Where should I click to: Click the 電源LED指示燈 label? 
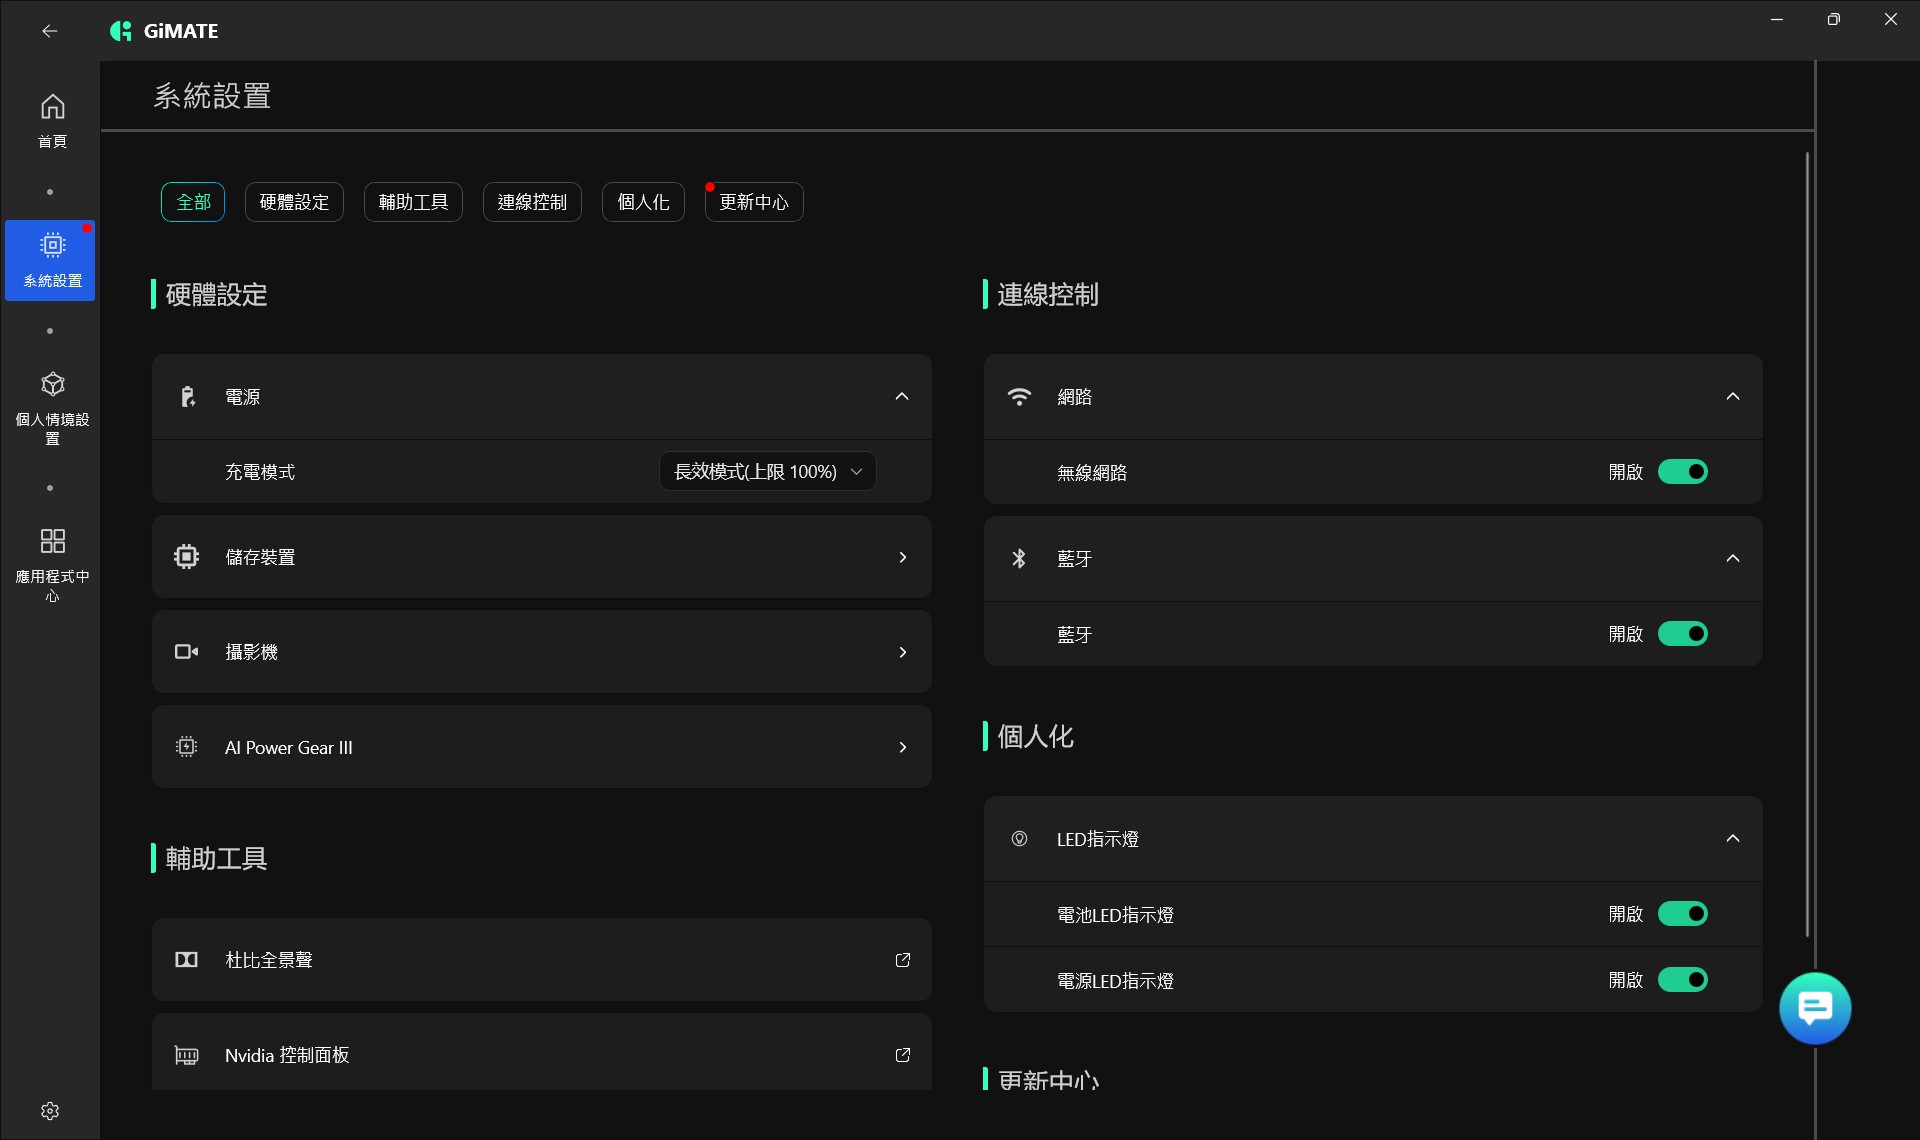(x=1115, y=980)
